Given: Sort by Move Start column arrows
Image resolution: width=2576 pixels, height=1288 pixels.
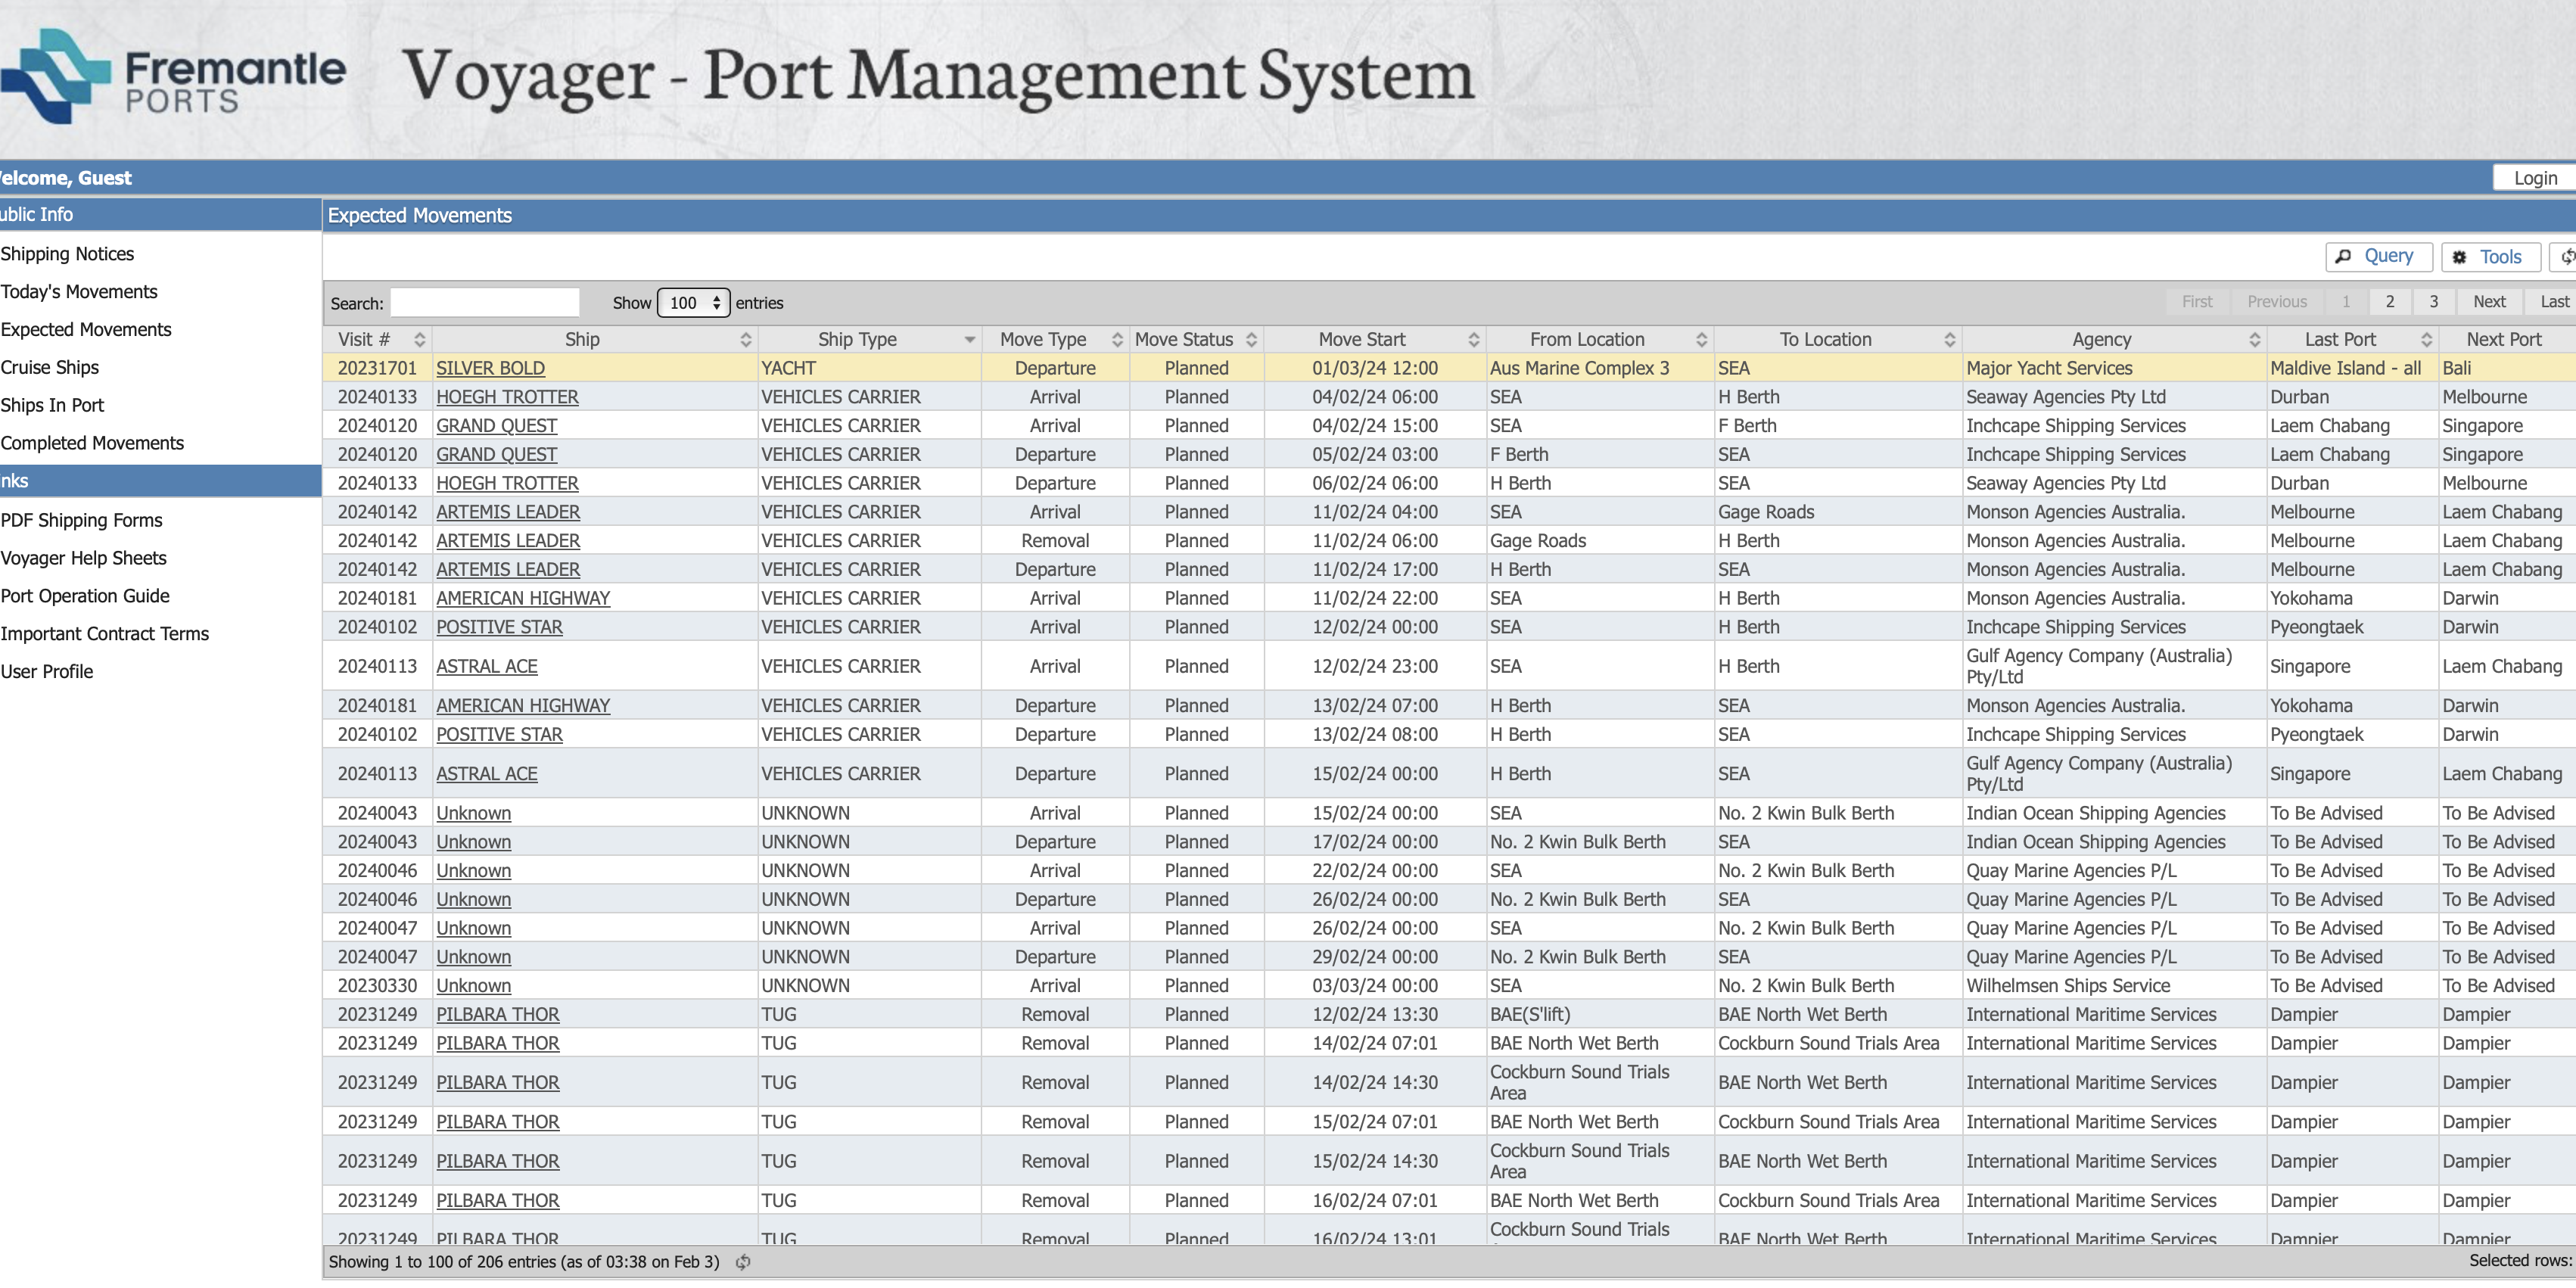Looking at the screenshot, I should [1473, 340].
